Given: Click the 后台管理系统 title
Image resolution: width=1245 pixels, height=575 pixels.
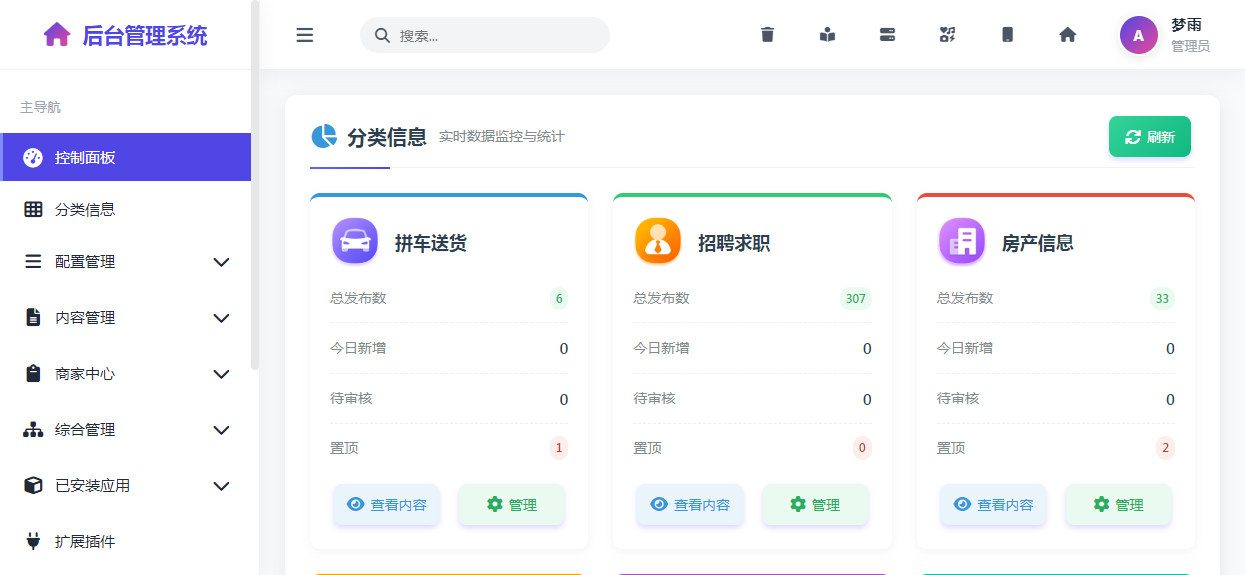Looking at the screenshot, I should tap(145, 35).
